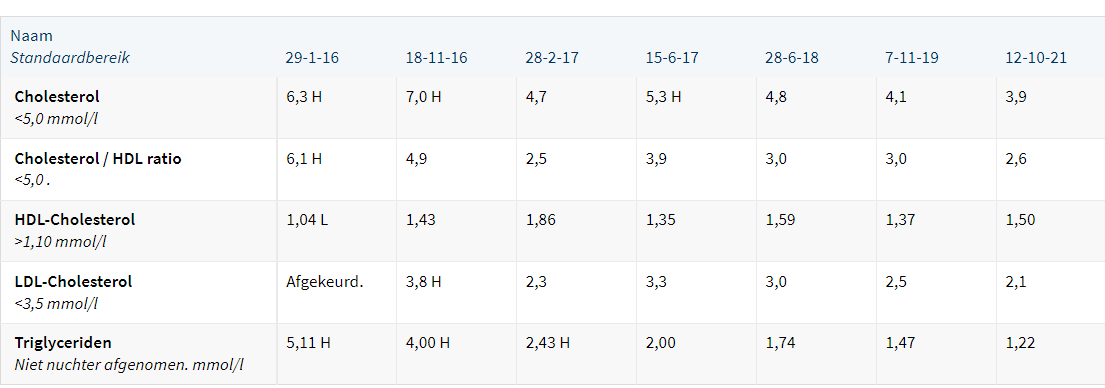Select the 5,11 H triglyceriden value
The image size is (1105, 388).
coord(308,343)
